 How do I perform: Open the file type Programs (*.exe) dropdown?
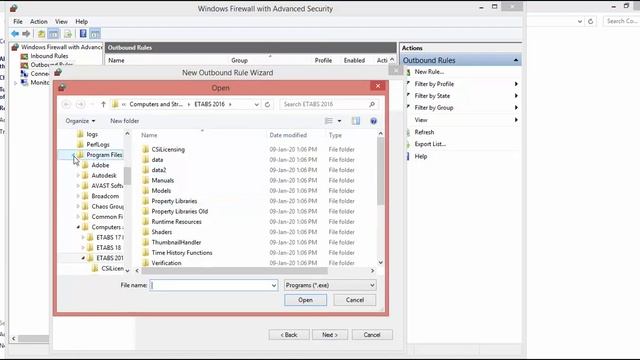point(330,285)
